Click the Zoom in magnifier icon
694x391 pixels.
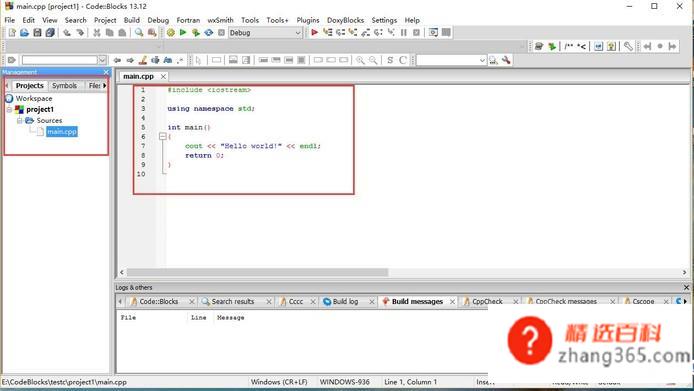(361, 60)
